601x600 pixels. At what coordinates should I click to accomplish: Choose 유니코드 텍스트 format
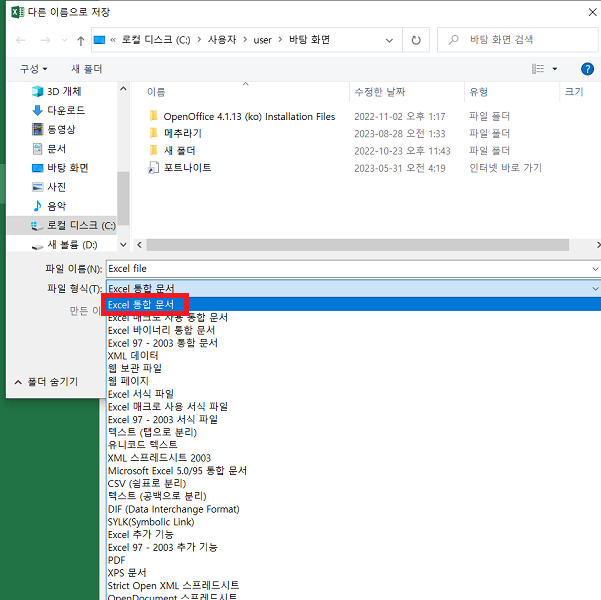point(142,445)
